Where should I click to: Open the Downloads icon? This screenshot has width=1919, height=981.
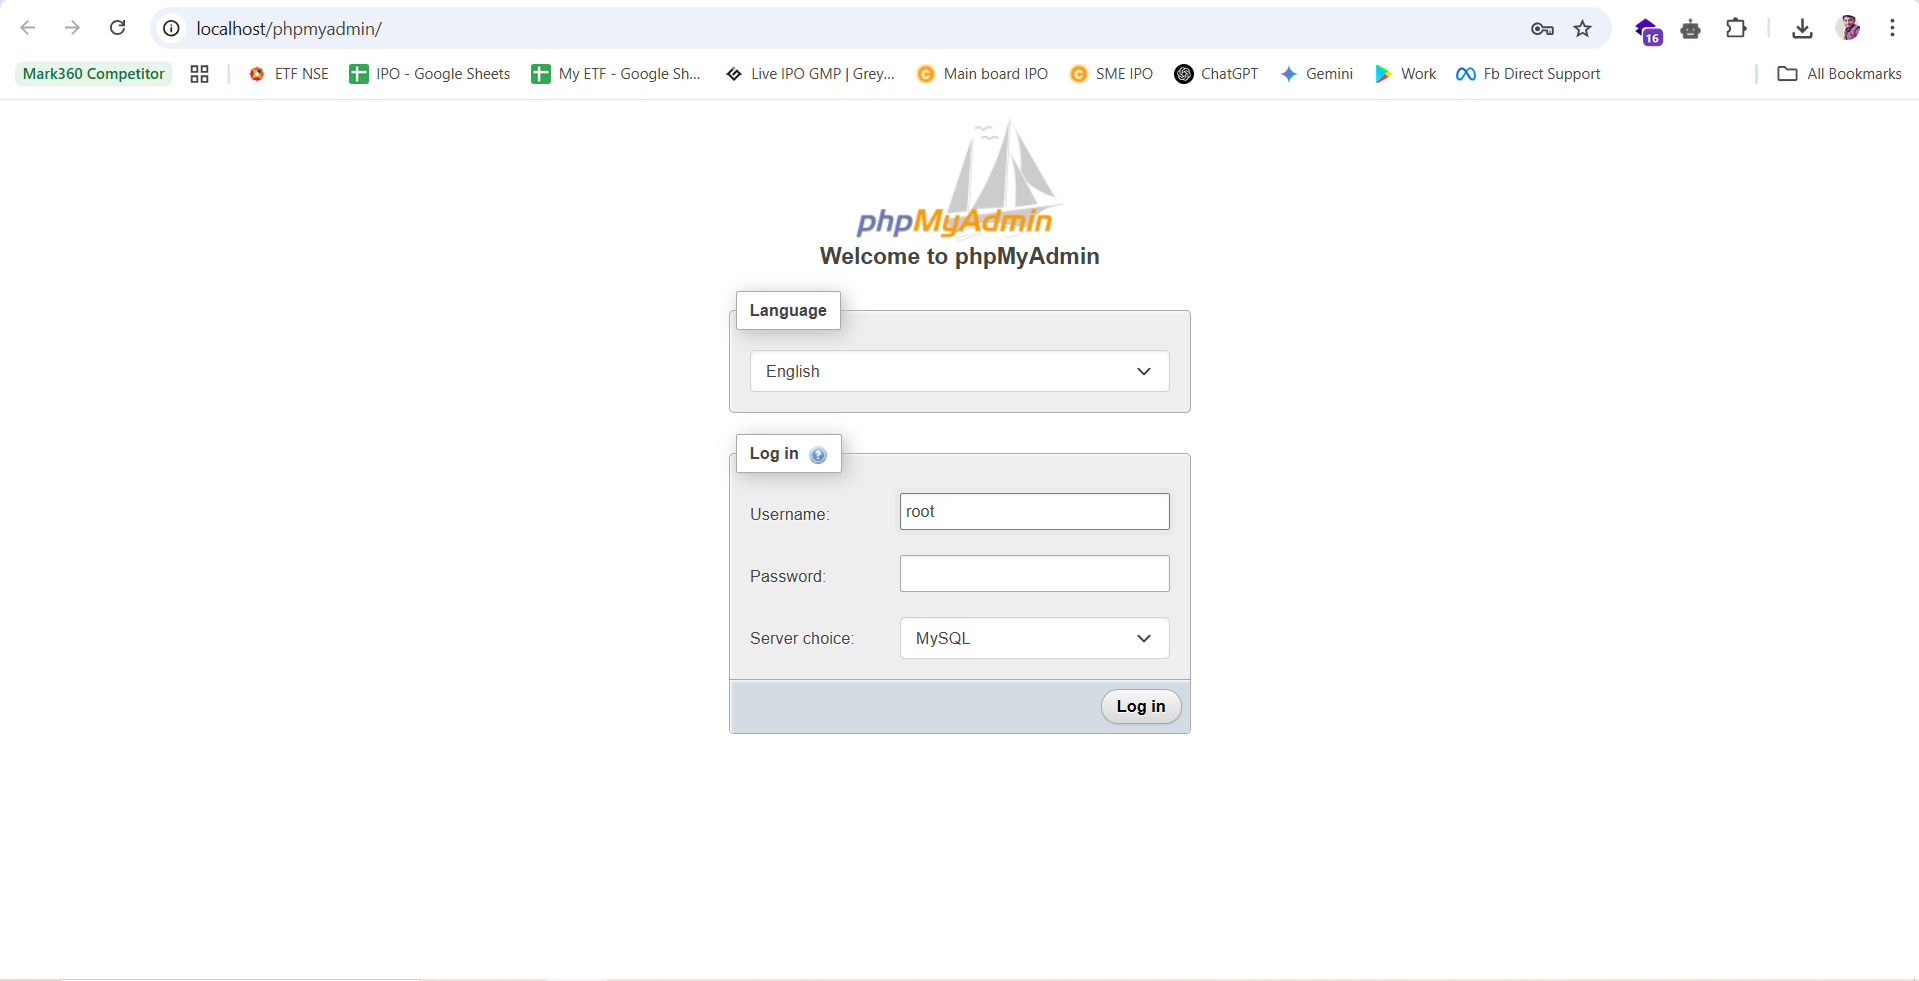1802,29
